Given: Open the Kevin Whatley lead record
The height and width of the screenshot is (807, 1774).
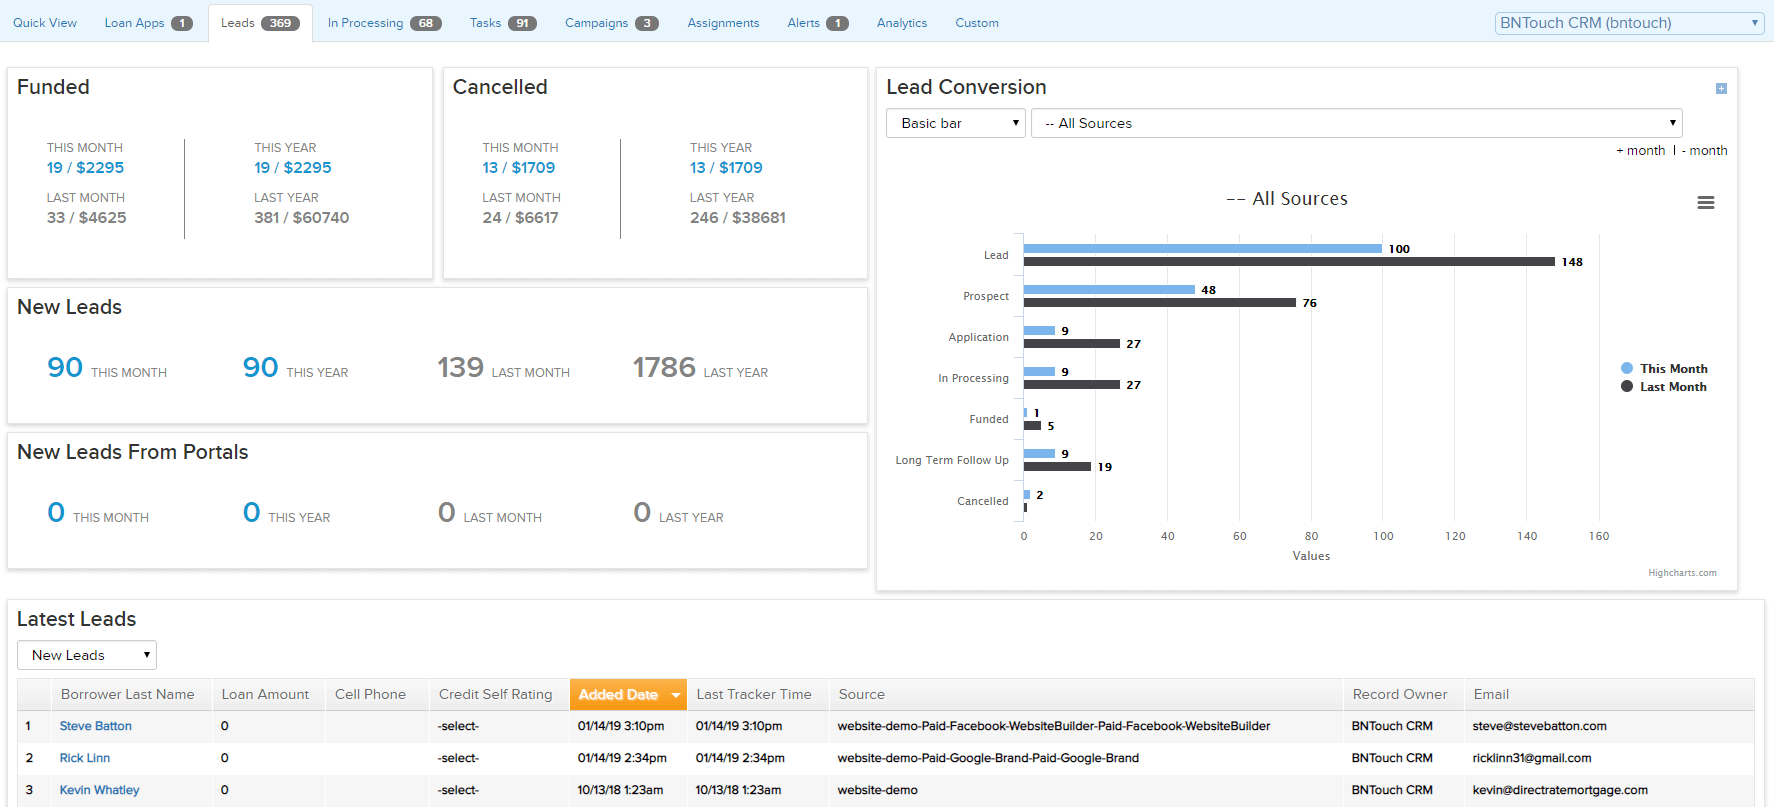Looking at the screenshot, I should pyautogui.click(x=99, y=790).
